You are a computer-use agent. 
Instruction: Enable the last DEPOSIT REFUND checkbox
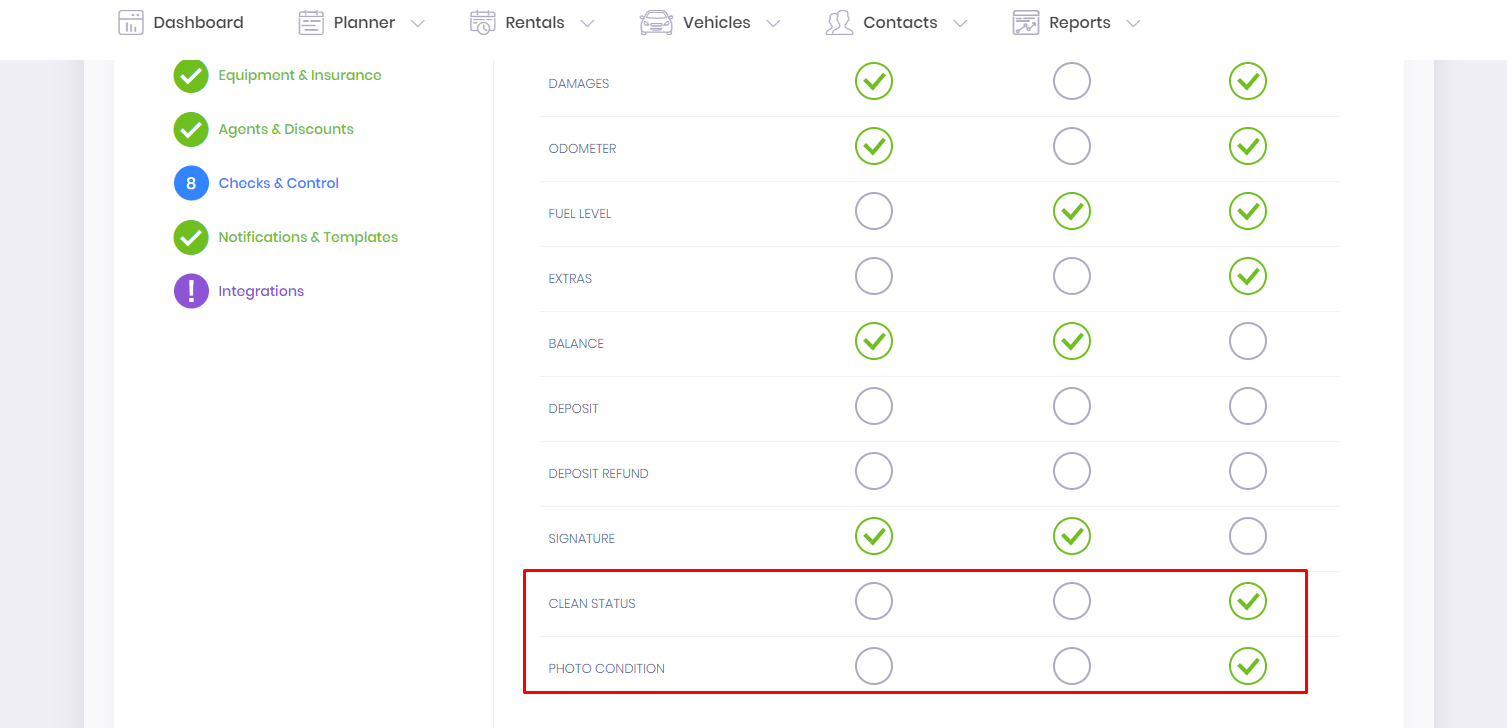coord(1248,471)
